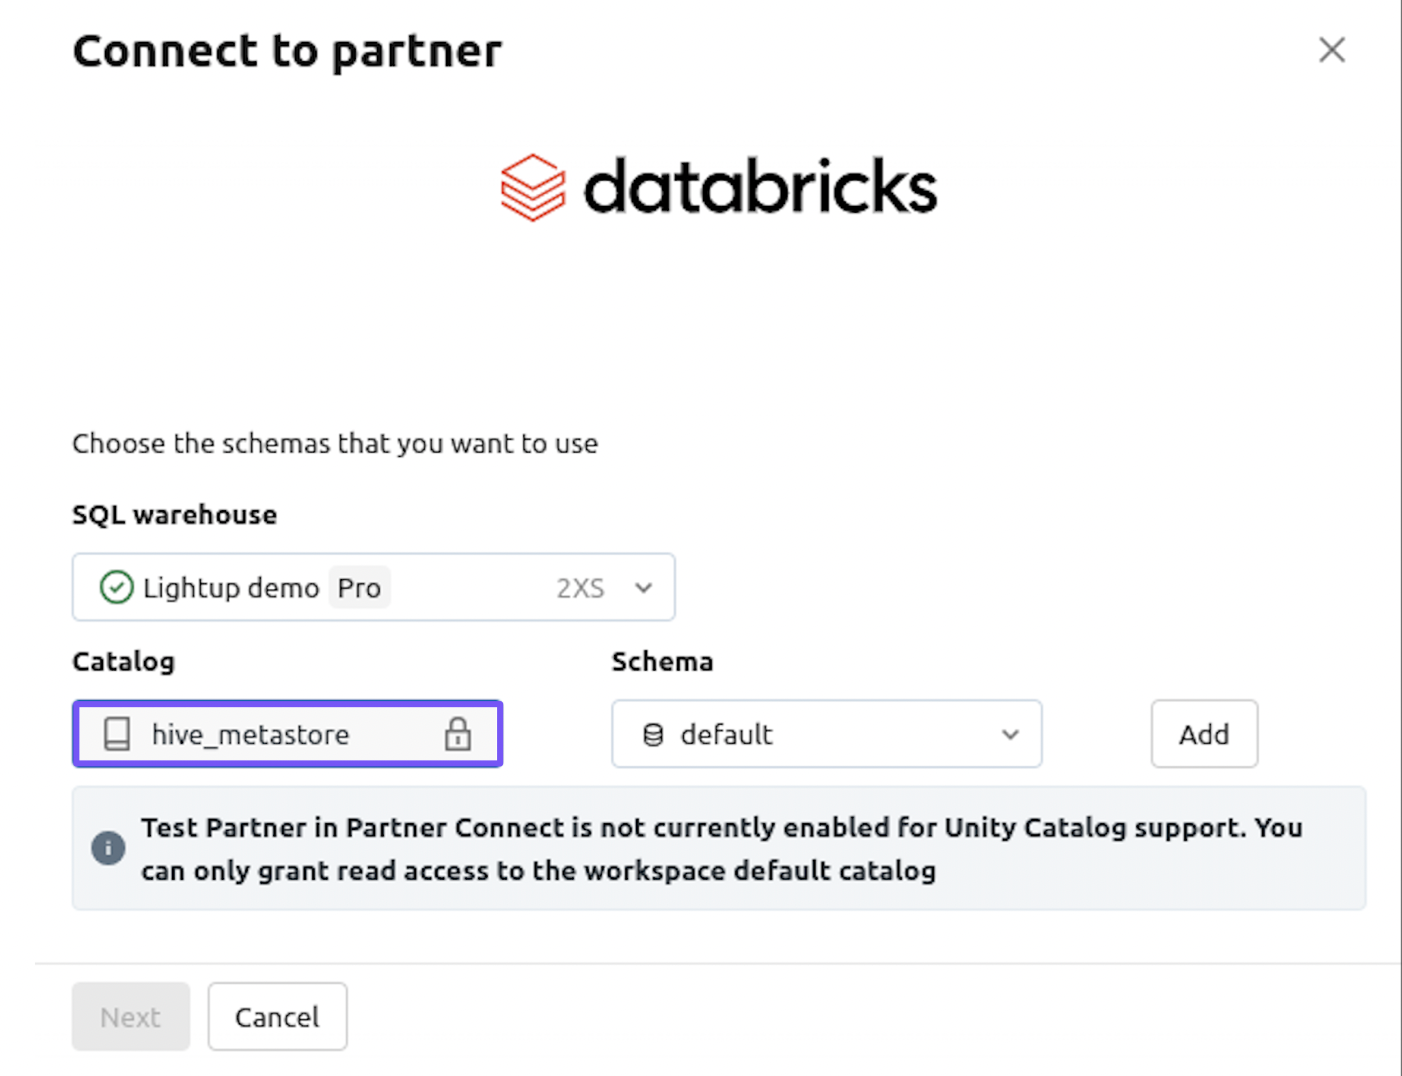Click the database icon next to default schema
Image resolution: width=1402 pixels, height=1076 pixels.
point(654,734)
